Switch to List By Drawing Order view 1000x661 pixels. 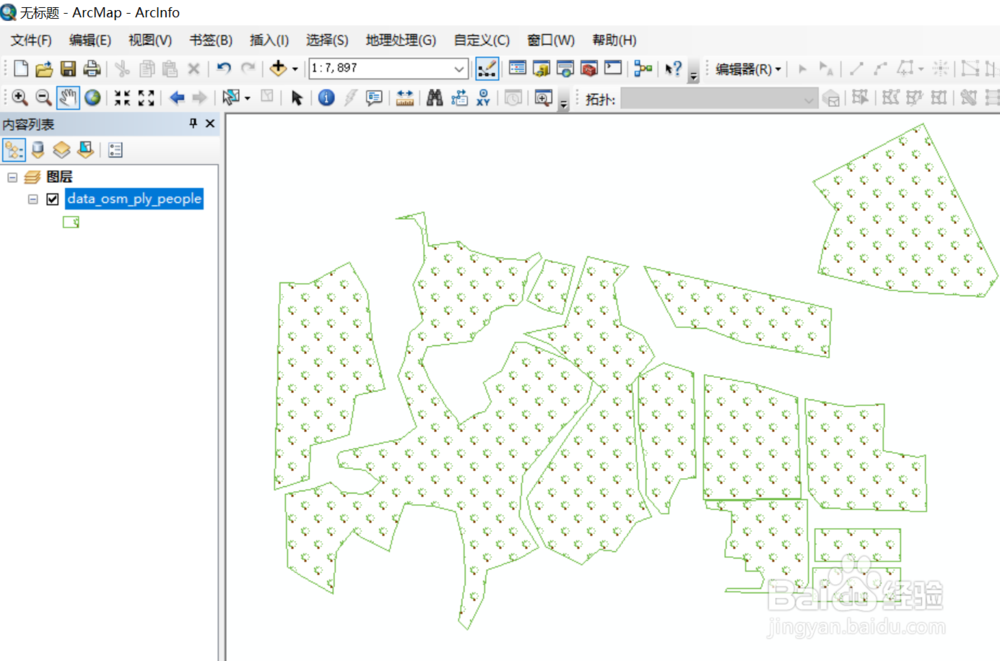pyautogui.click(x=14, y=150)
